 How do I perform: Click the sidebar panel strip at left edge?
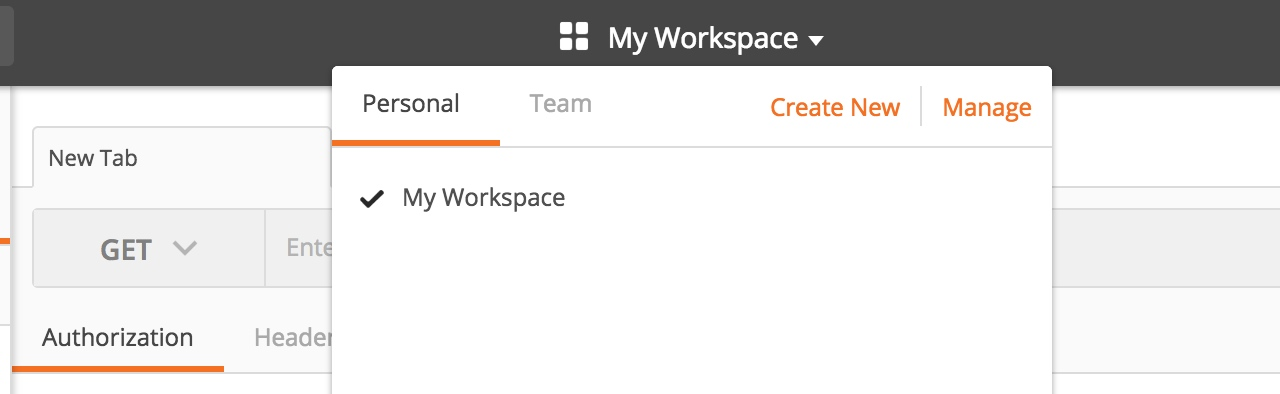coord(5,240)
